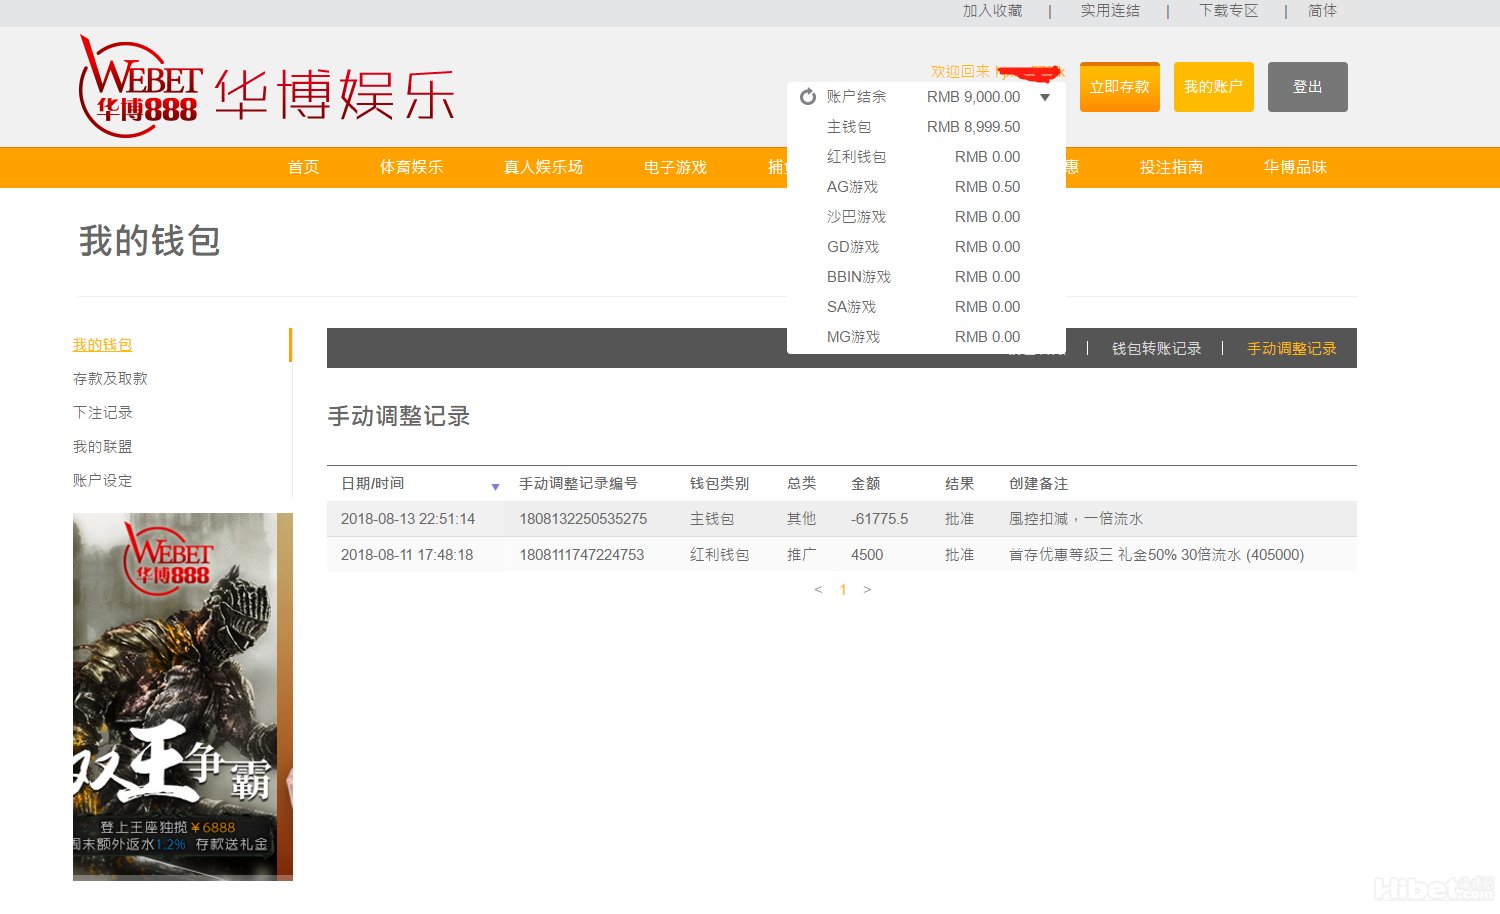Viewport: 1500px width, 914px height.
Task: Switch language via 简体 link
Action: [1322, 11]
